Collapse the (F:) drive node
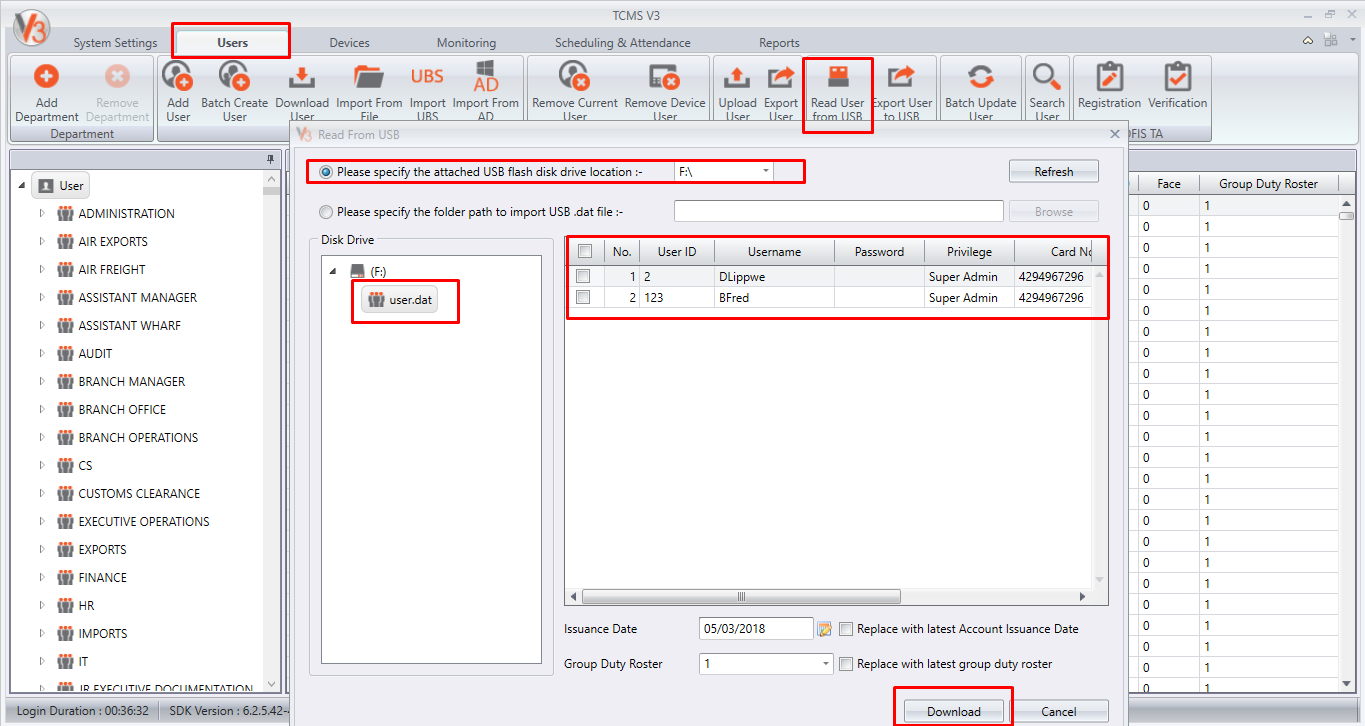This screenshot has height=726, width=1365. click(333, 272)
